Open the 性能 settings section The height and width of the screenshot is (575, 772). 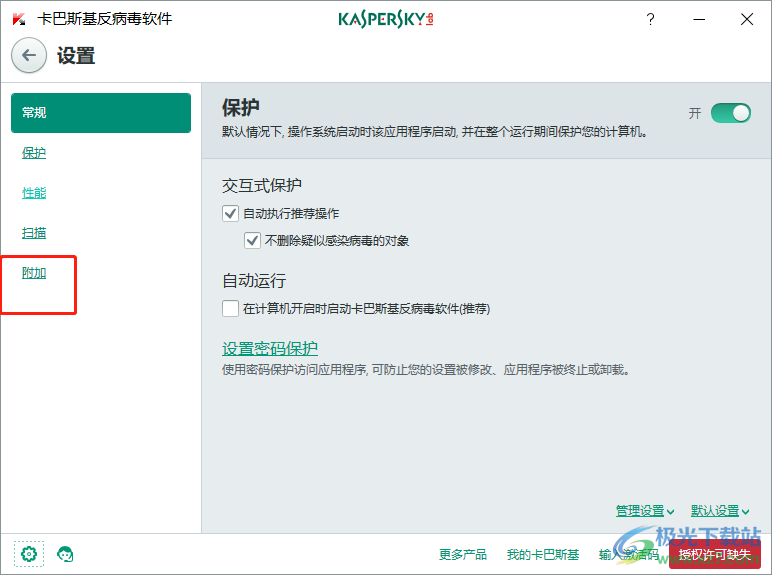click(x=34, y=193)
